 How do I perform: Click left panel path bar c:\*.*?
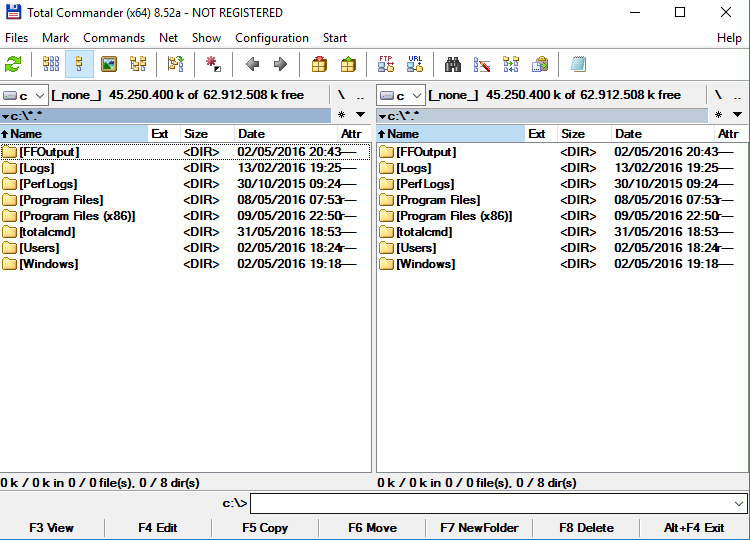click(x=165, y=115)
